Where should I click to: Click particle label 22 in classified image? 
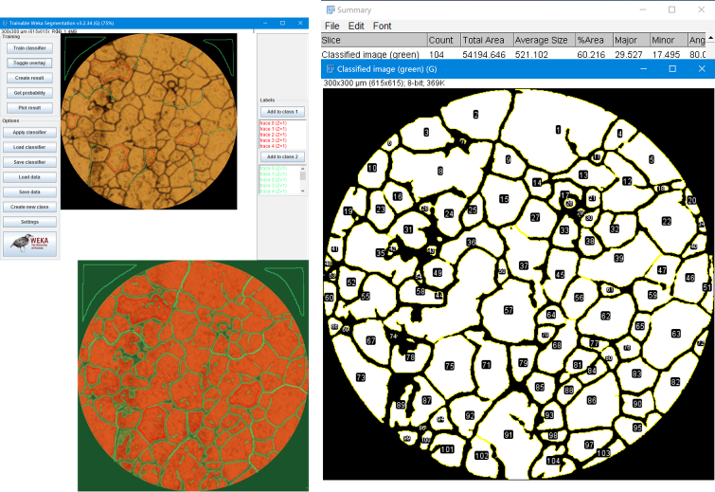click(667, 222)
